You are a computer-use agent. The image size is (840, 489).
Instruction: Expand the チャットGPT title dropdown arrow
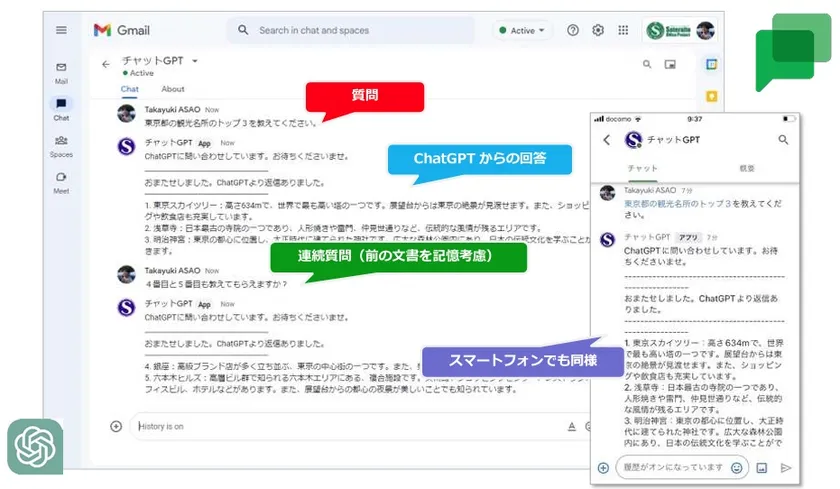(x=195, y=61)
